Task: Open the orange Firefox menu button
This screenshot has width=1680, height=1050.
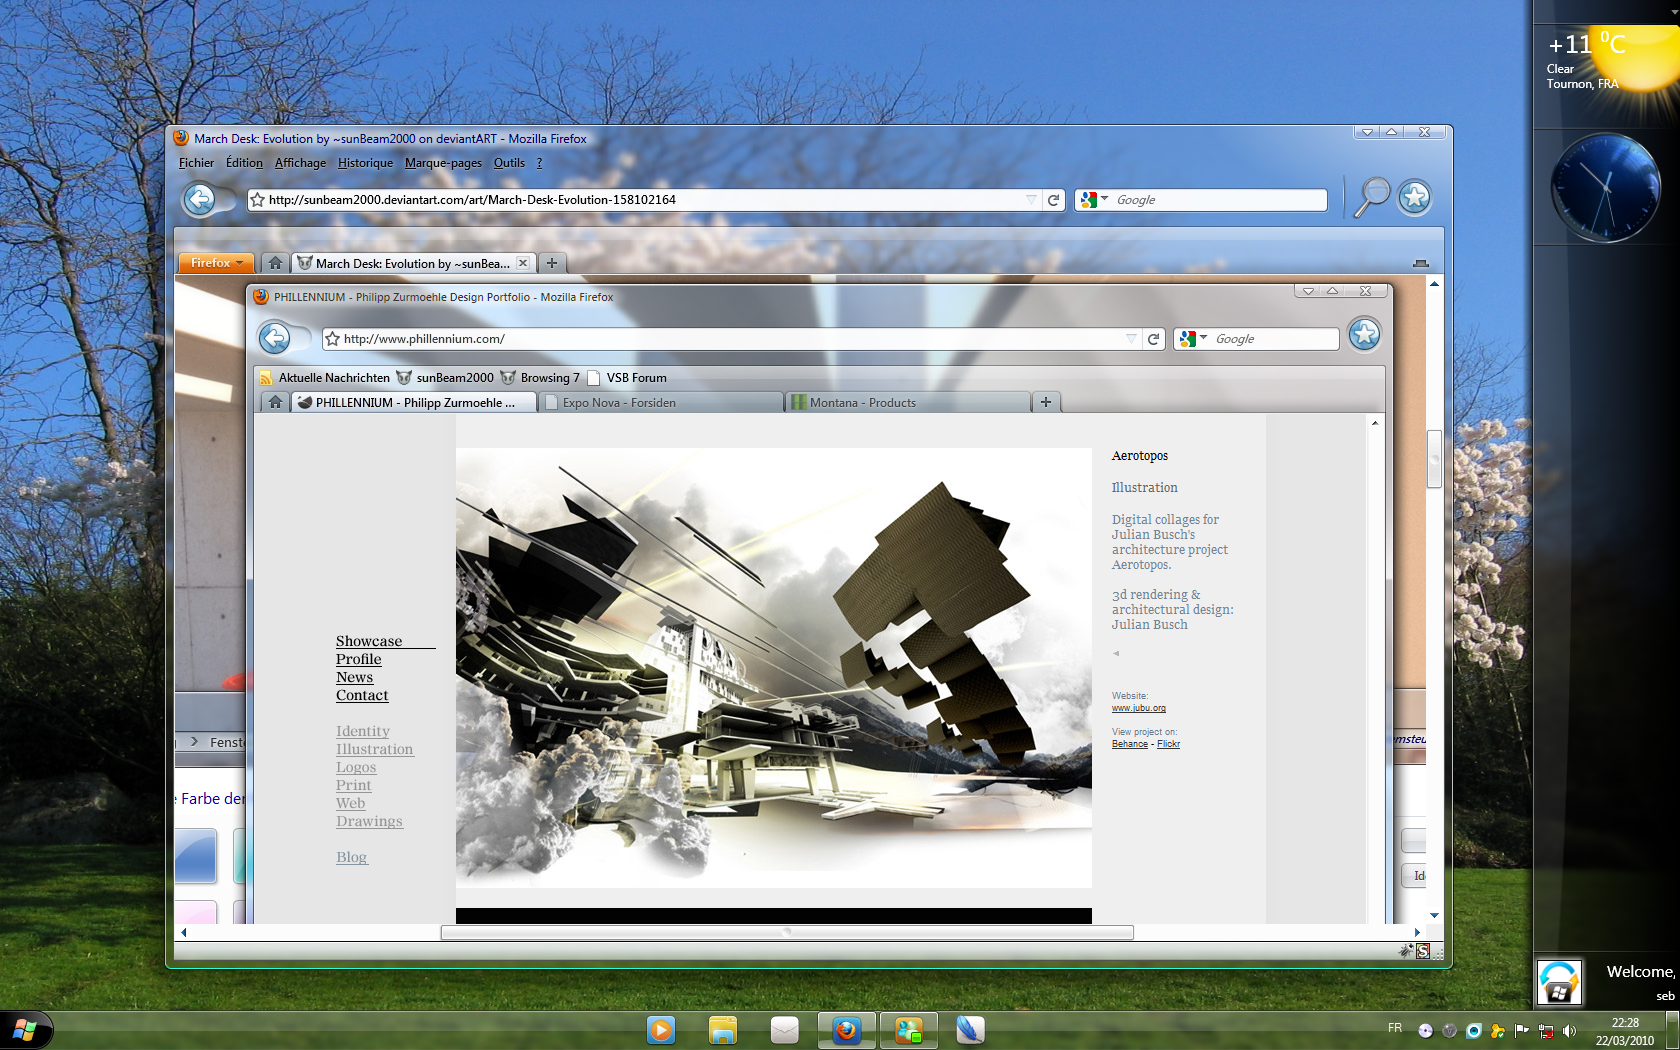Action: (x=216, y=263)
